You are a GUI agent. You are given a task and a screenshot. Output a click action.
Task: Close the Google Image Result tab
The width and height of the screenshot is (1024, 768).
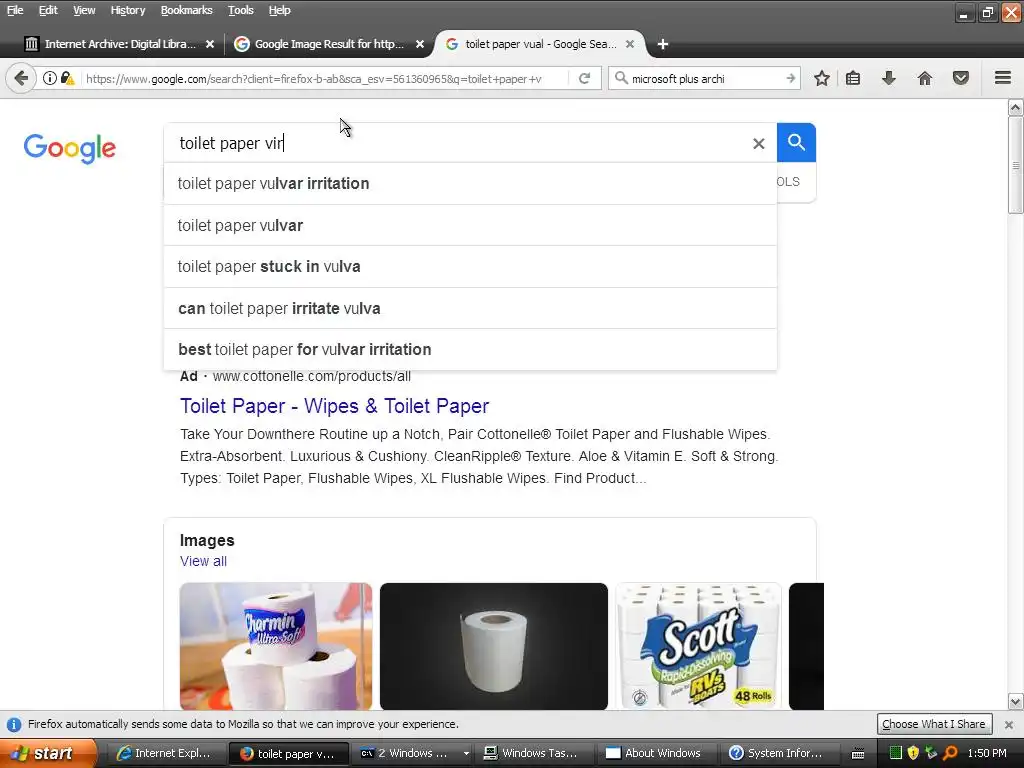420,44
